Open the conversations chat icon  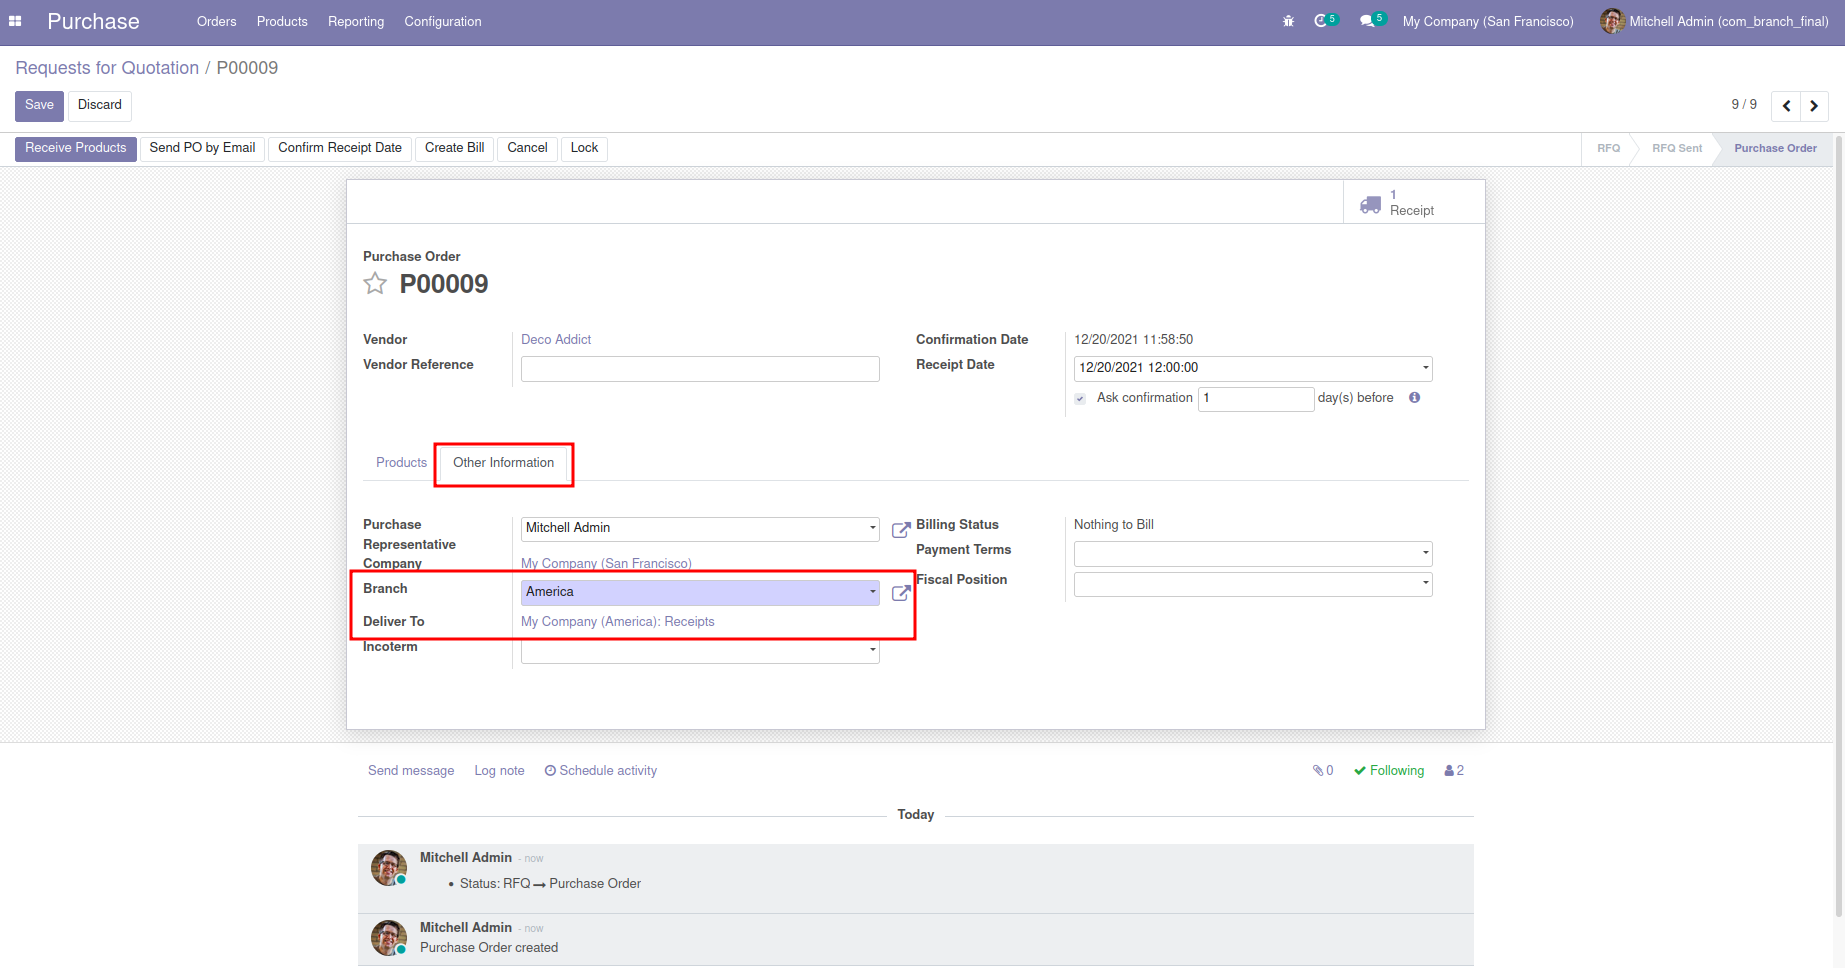coord(1367,21)
